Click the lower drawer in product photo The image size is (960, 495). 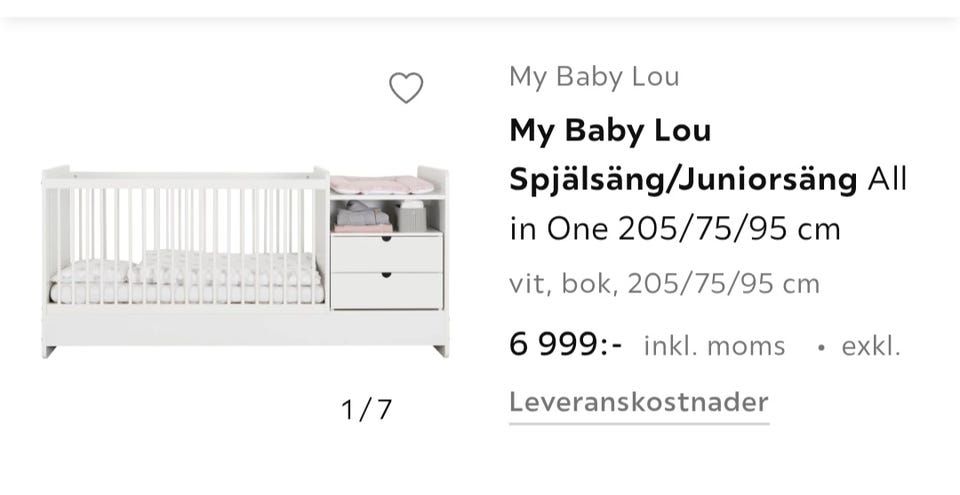coord(386,290)
